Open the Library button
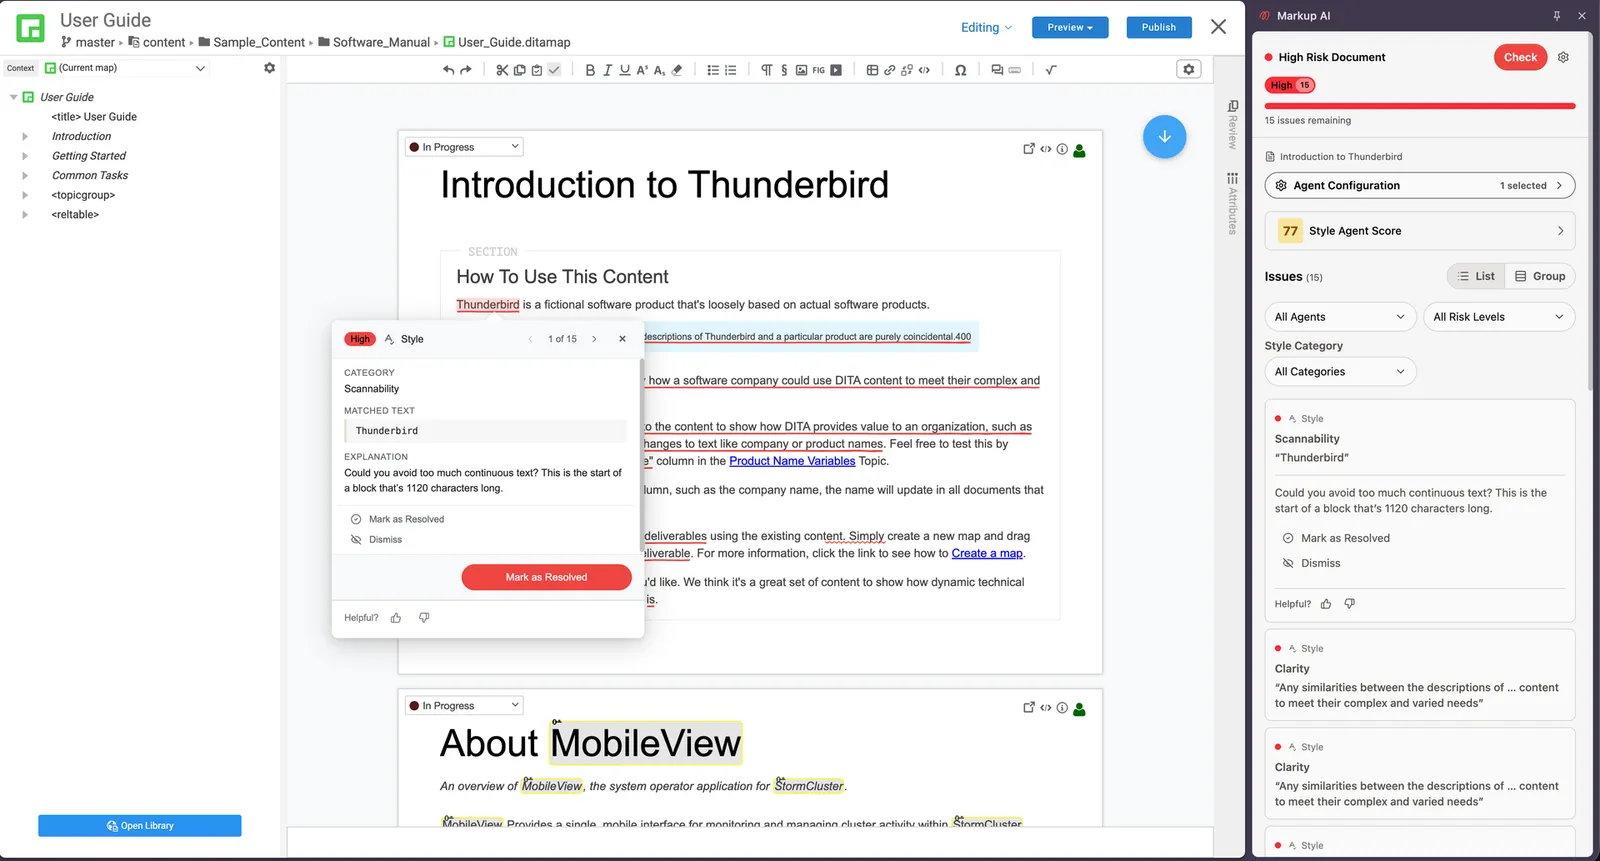 click(x=140, y=826)
